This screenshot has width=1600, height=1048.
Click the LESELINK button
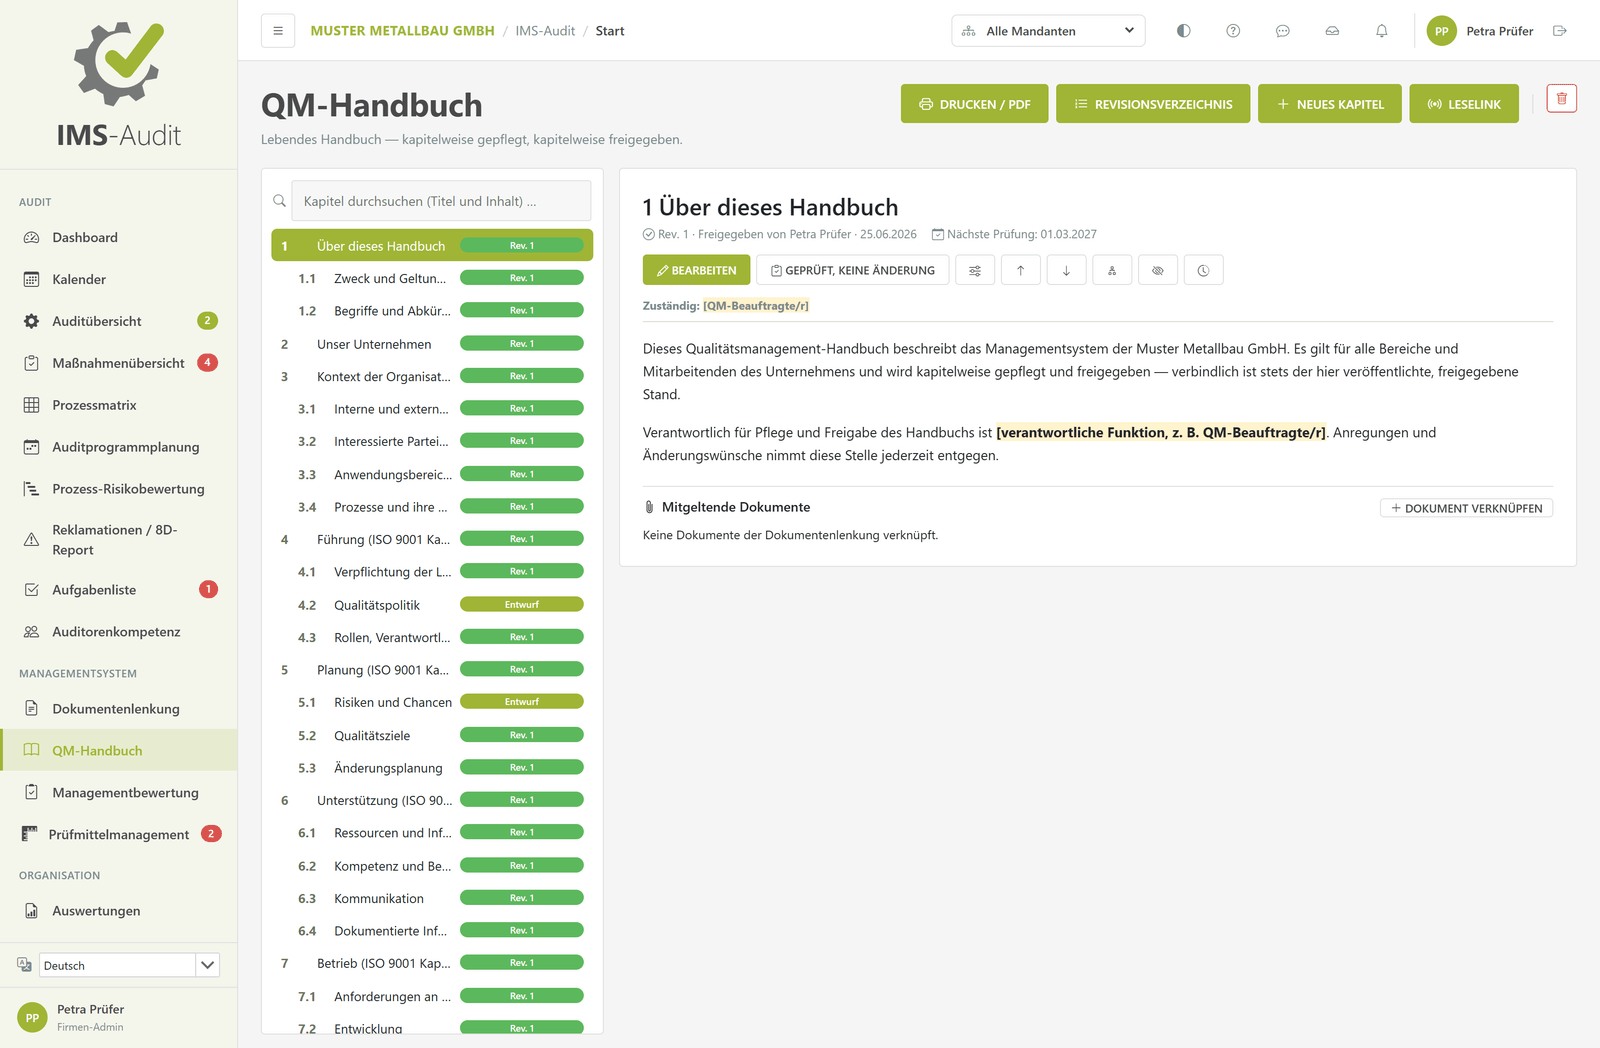point(1464,104)
